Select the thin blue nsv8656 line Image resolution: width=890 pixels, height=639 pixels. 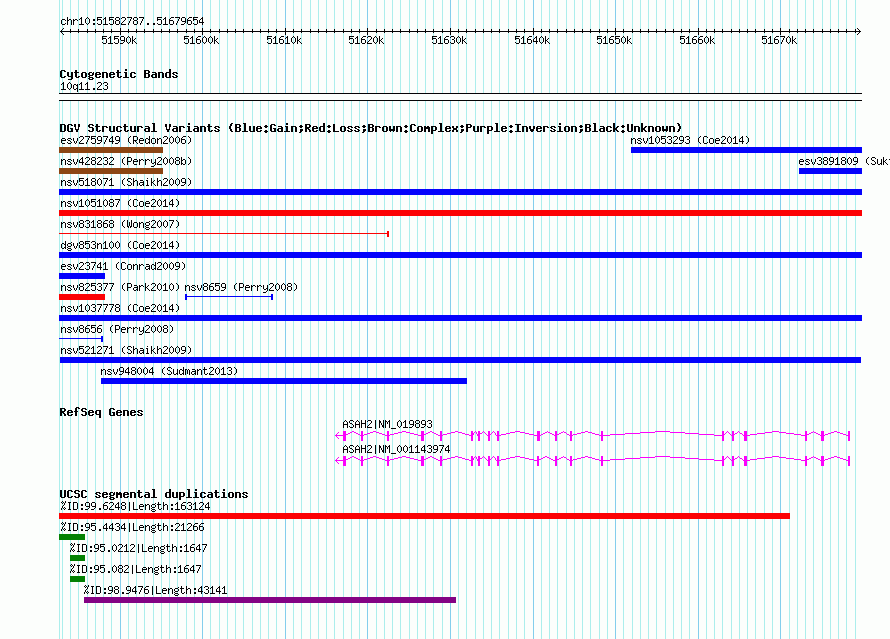(x=81, y=339)
